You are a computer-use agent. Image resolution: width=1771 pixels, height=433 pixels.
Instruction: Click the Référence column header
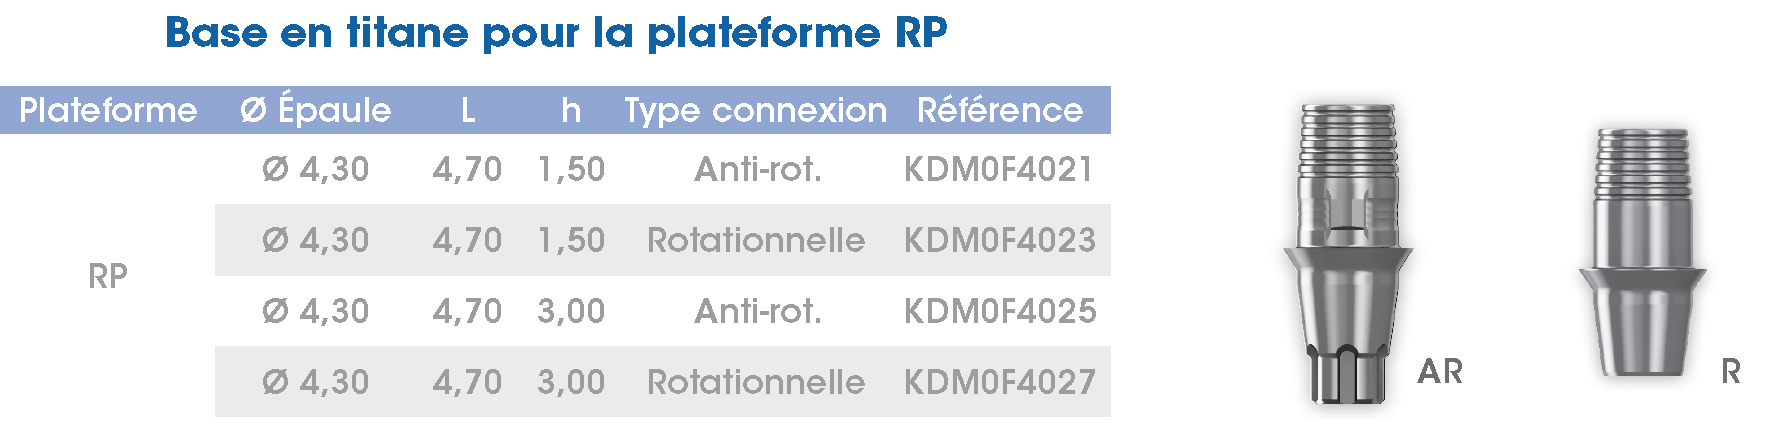1000,109
